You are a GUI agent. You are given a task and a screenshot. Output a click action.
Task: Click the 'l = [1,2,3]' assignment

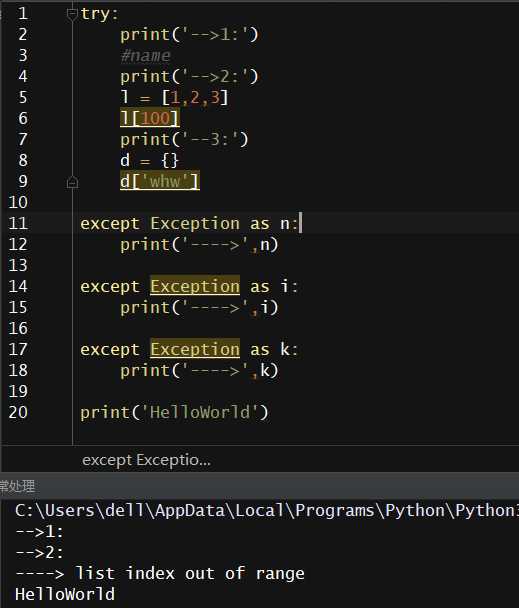(x=174, y=97)
